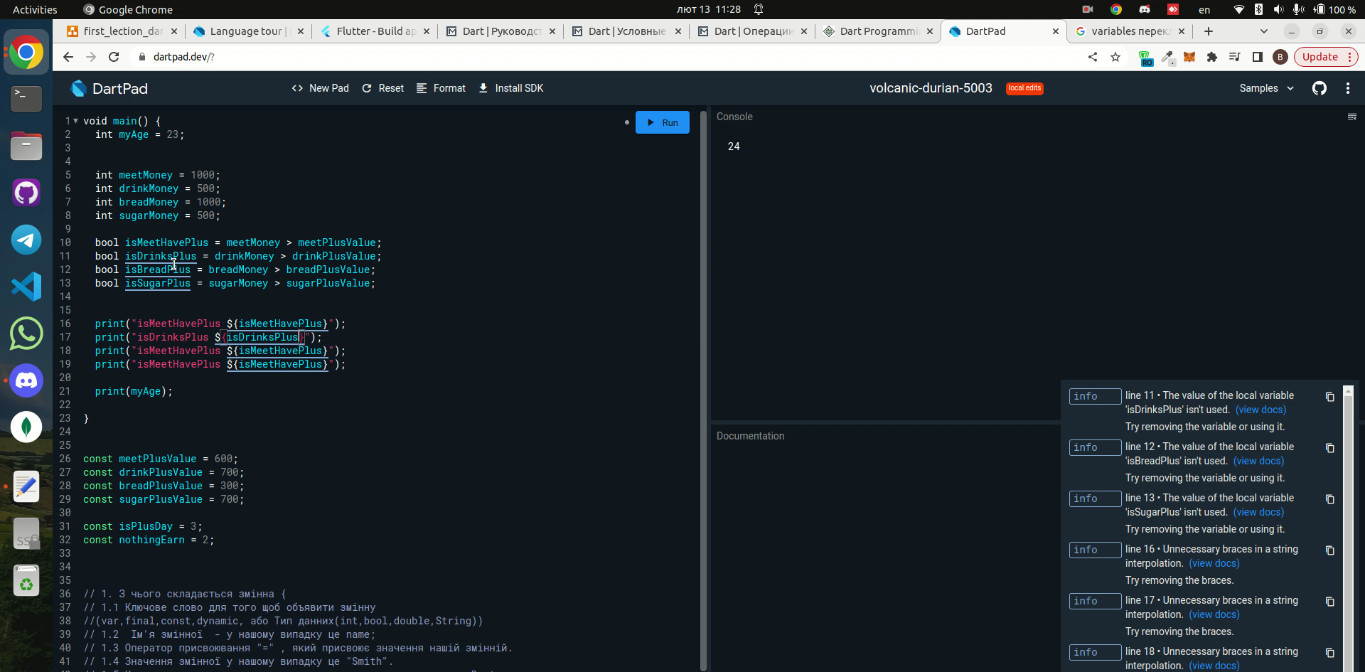Open WhatsApp from the Ubuntu dock
Image resolution: width=1365 pixels, height=672 pixels.
click(26, 333)
